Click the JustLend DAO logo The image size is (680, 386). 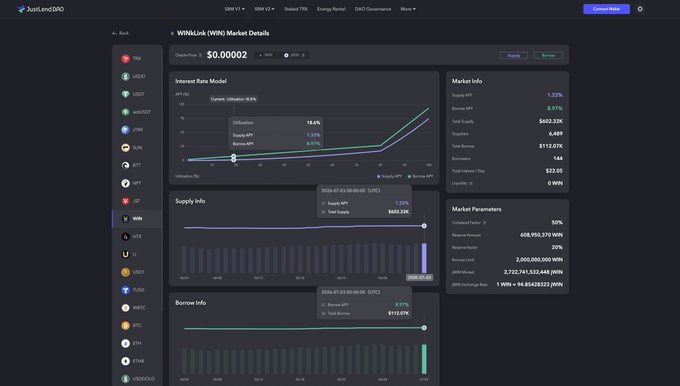pyautogui.click(x=40, y=9)
